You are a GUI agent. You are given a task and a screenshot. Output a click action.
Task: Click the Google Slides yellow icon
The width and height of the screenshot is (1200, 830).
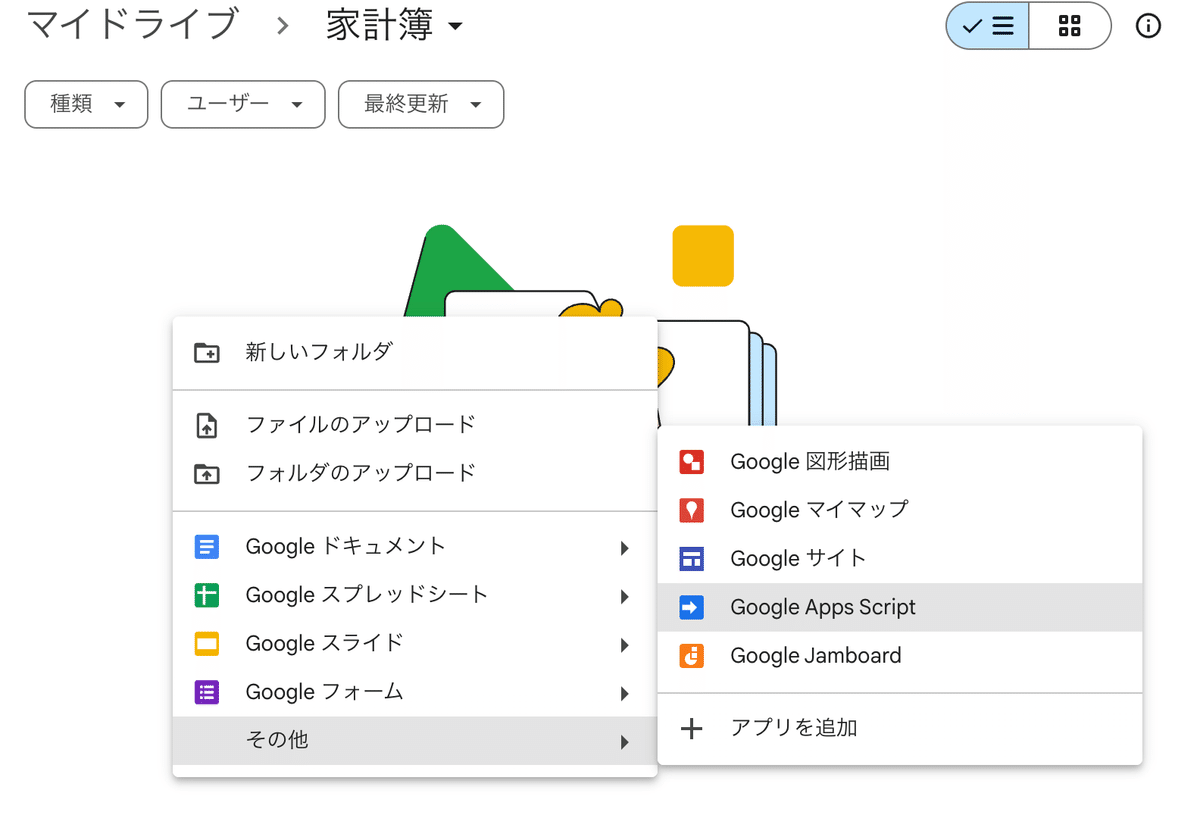point(206,644)
